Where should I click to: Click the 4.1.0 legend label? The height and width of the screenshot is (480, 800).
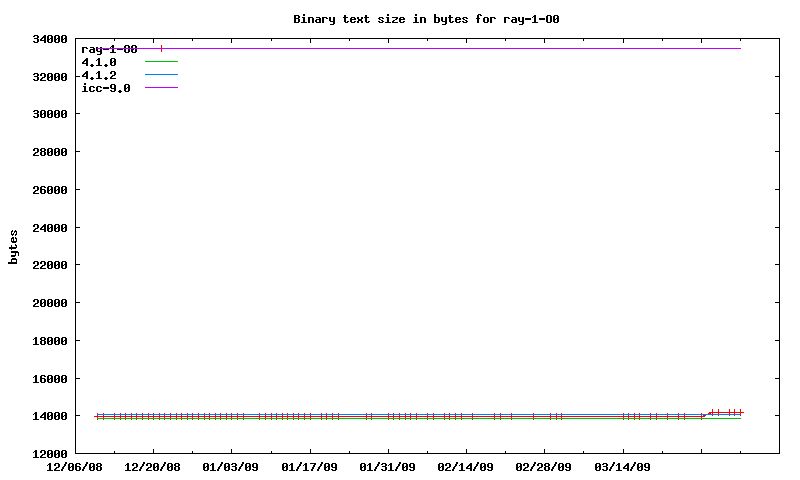pyautogui.click(x=99, y=62)
